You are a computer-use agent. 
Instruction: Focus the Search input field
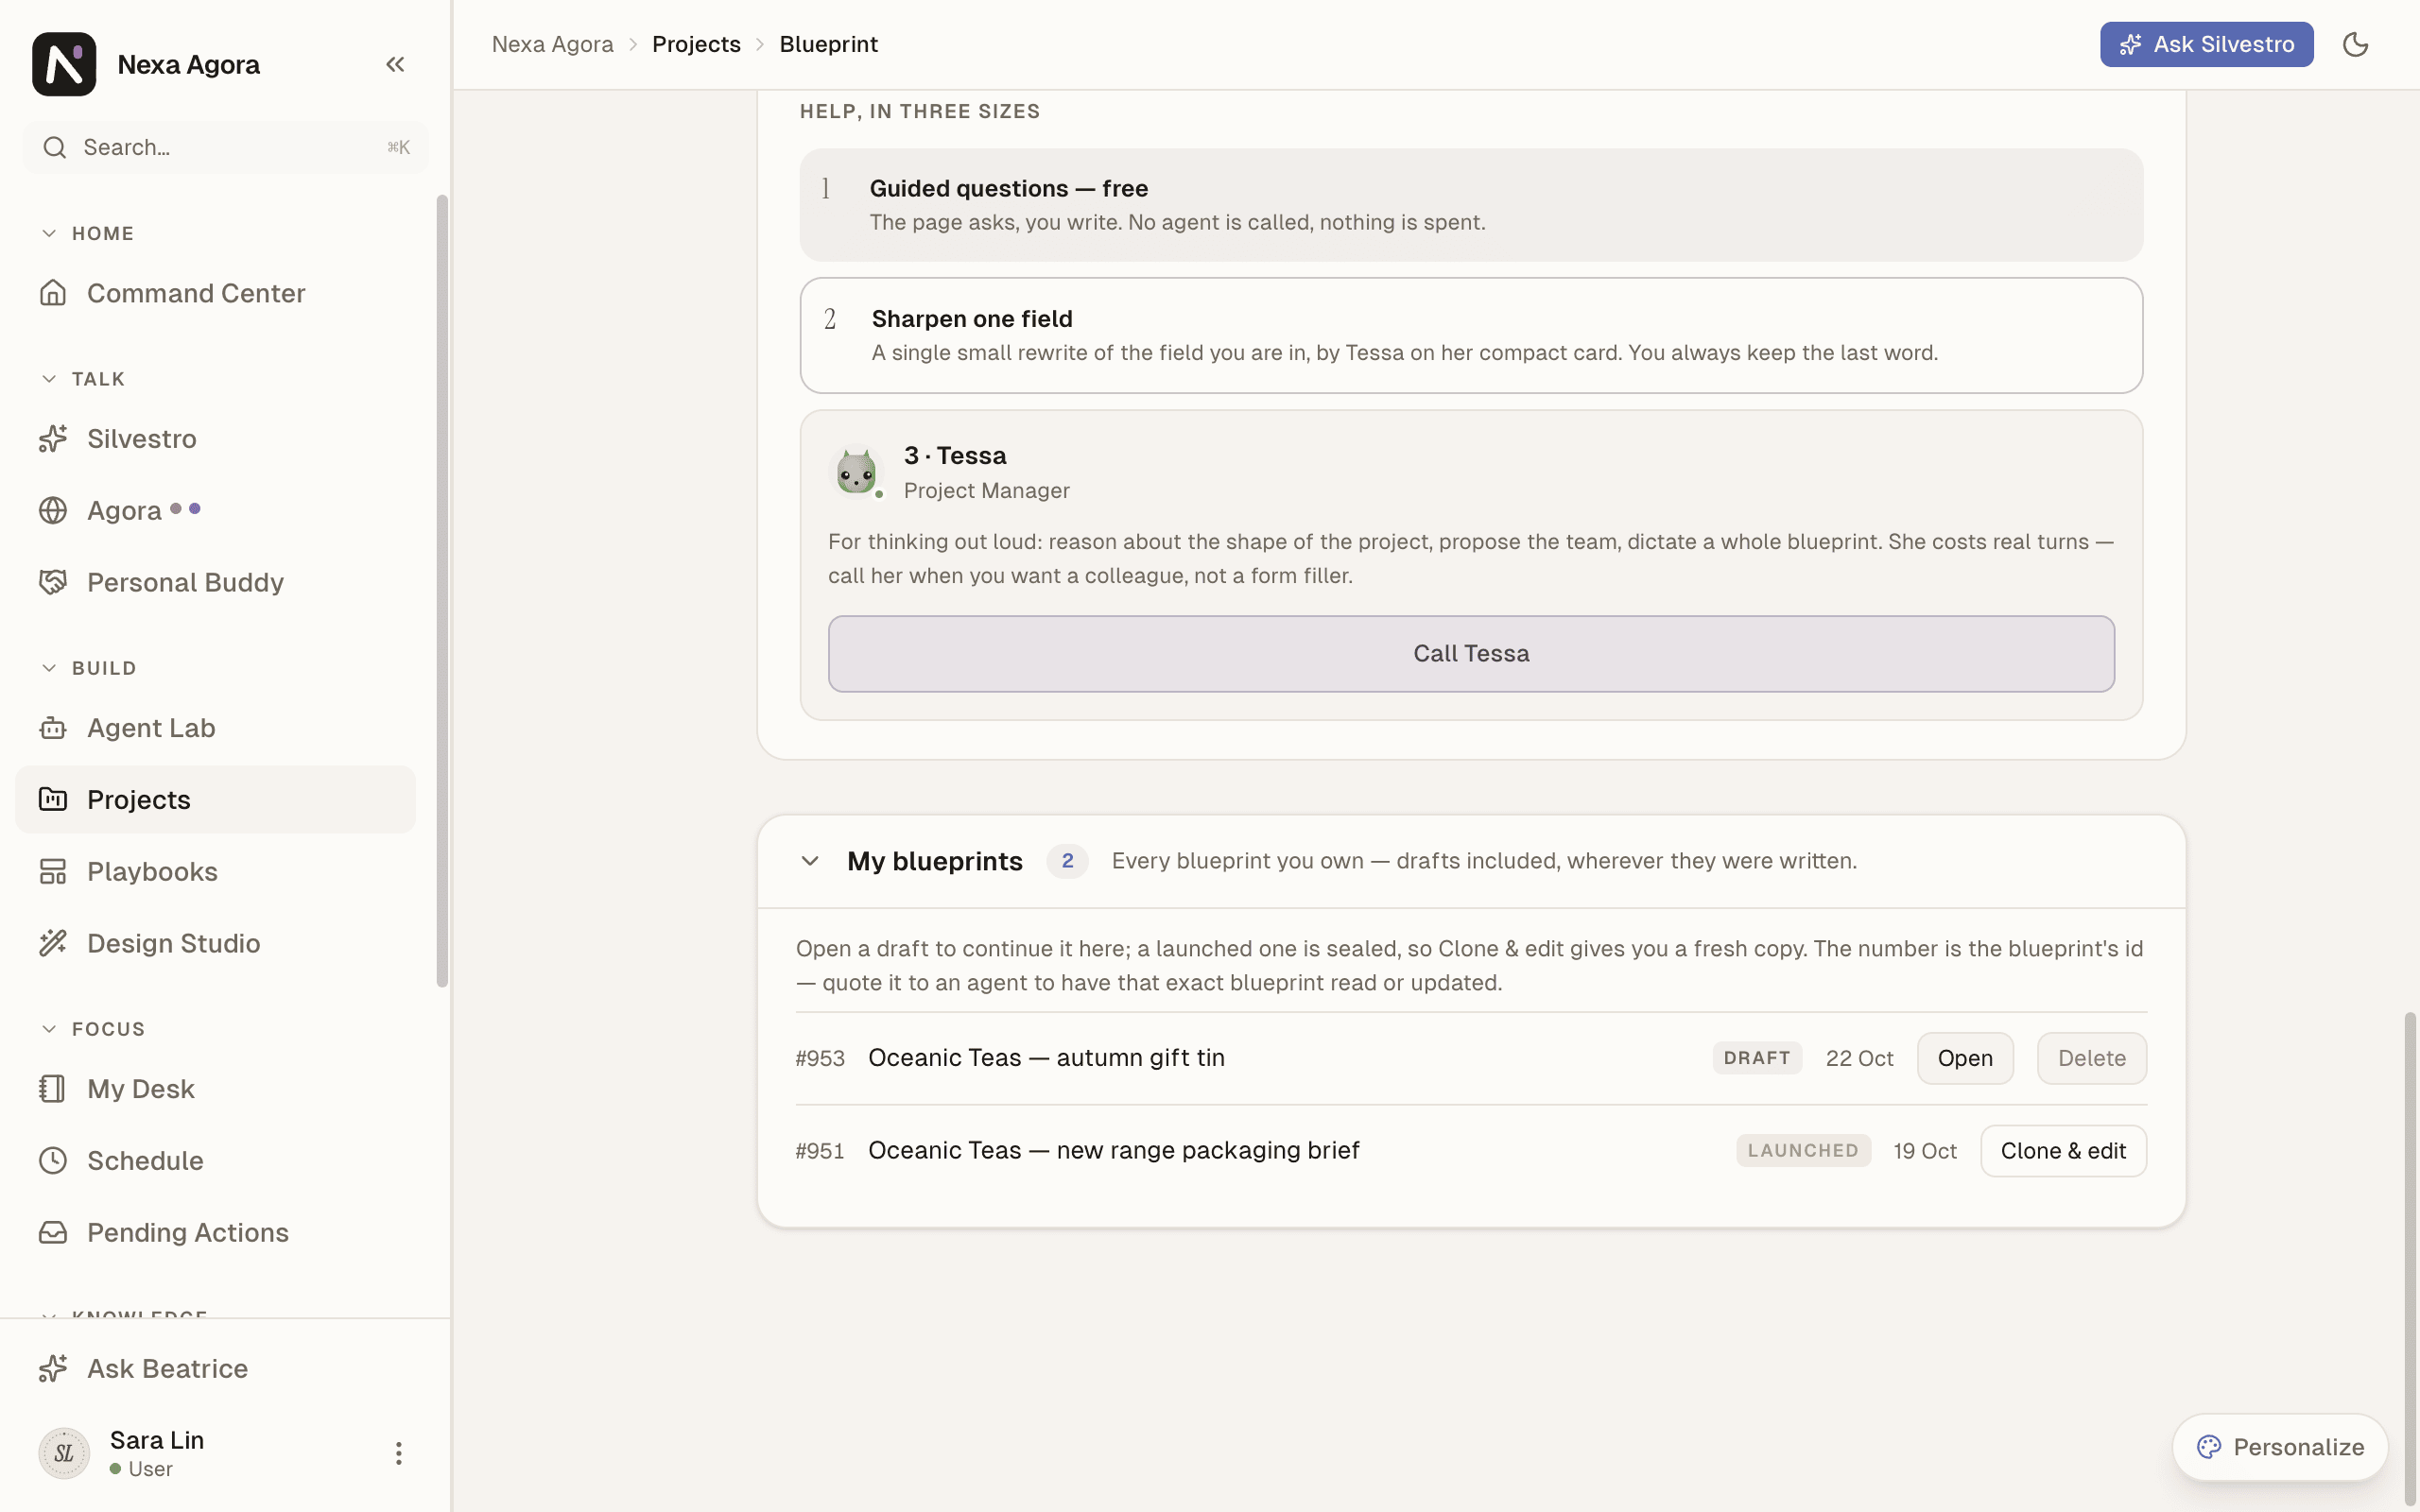click(226, 148)
